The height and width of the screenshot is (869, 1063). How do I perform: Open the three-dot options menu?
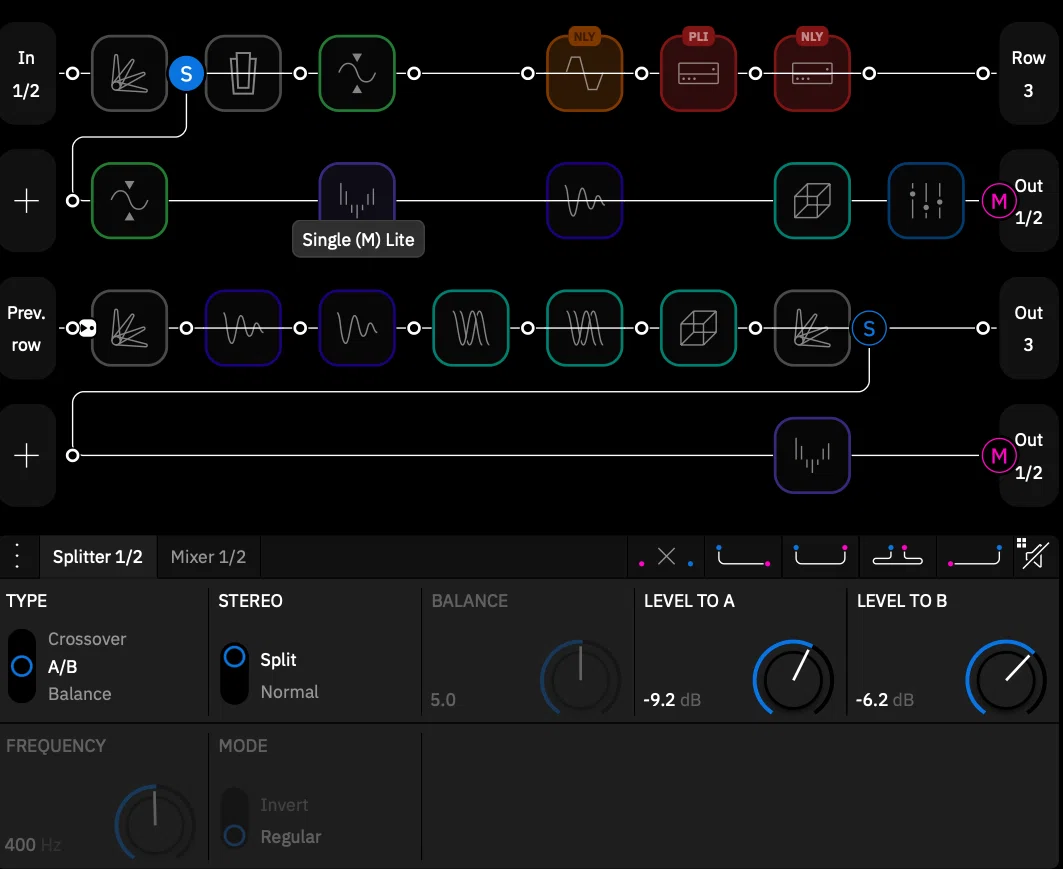click(x=18, y=557)
